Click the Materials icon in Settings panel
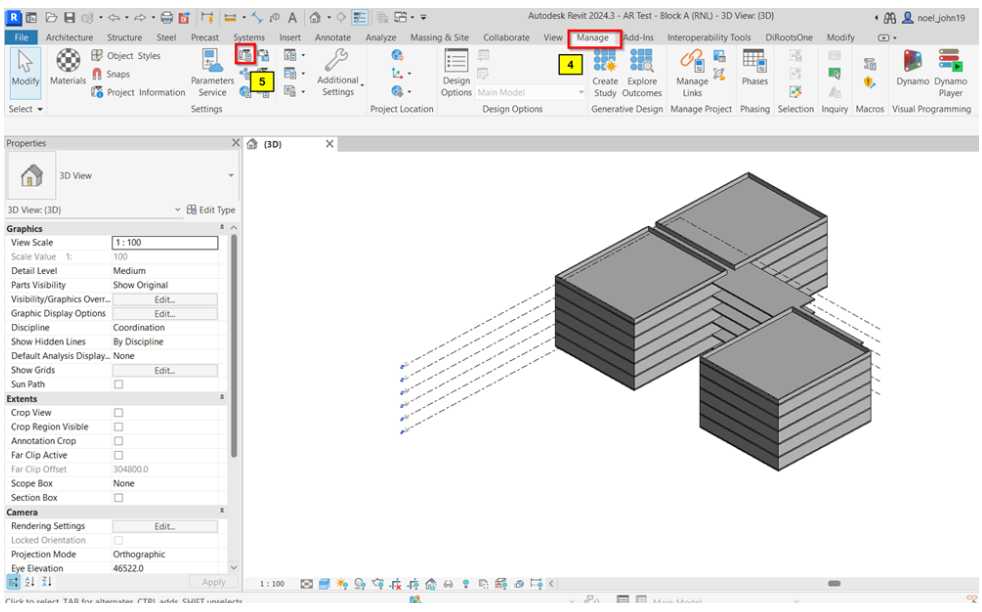Image resolution: width=982 pixels, height=612 pixels. click(x=68, y=66)
